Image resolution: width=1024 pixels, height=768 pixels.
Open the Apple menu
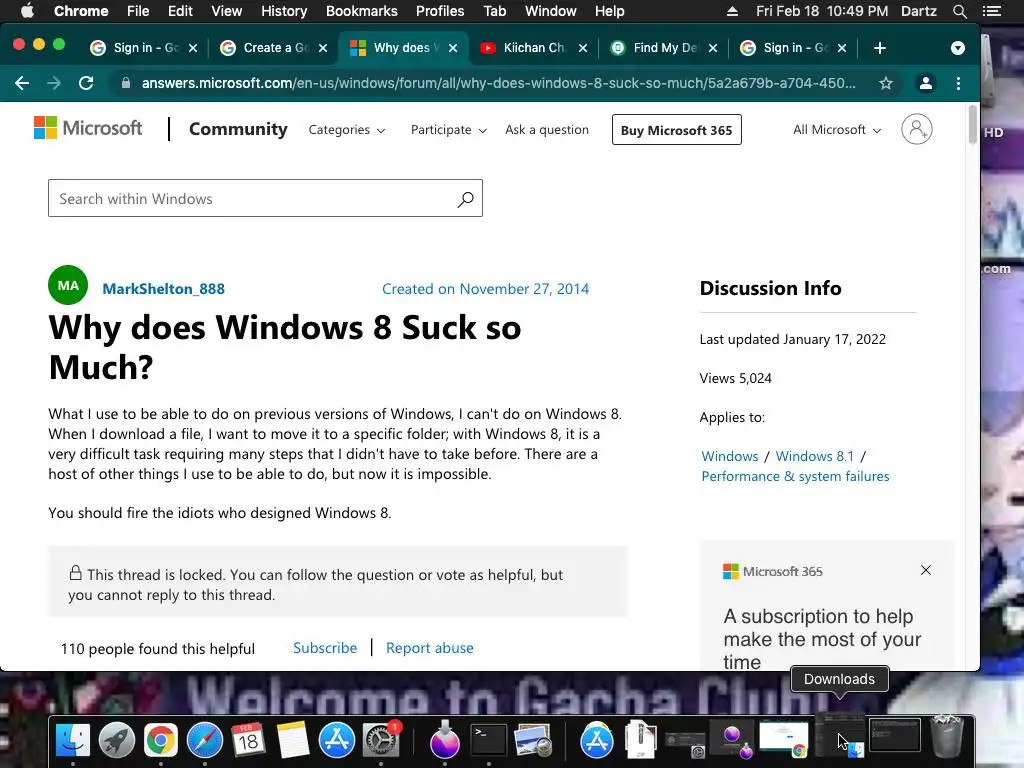[x=27, y=11]
